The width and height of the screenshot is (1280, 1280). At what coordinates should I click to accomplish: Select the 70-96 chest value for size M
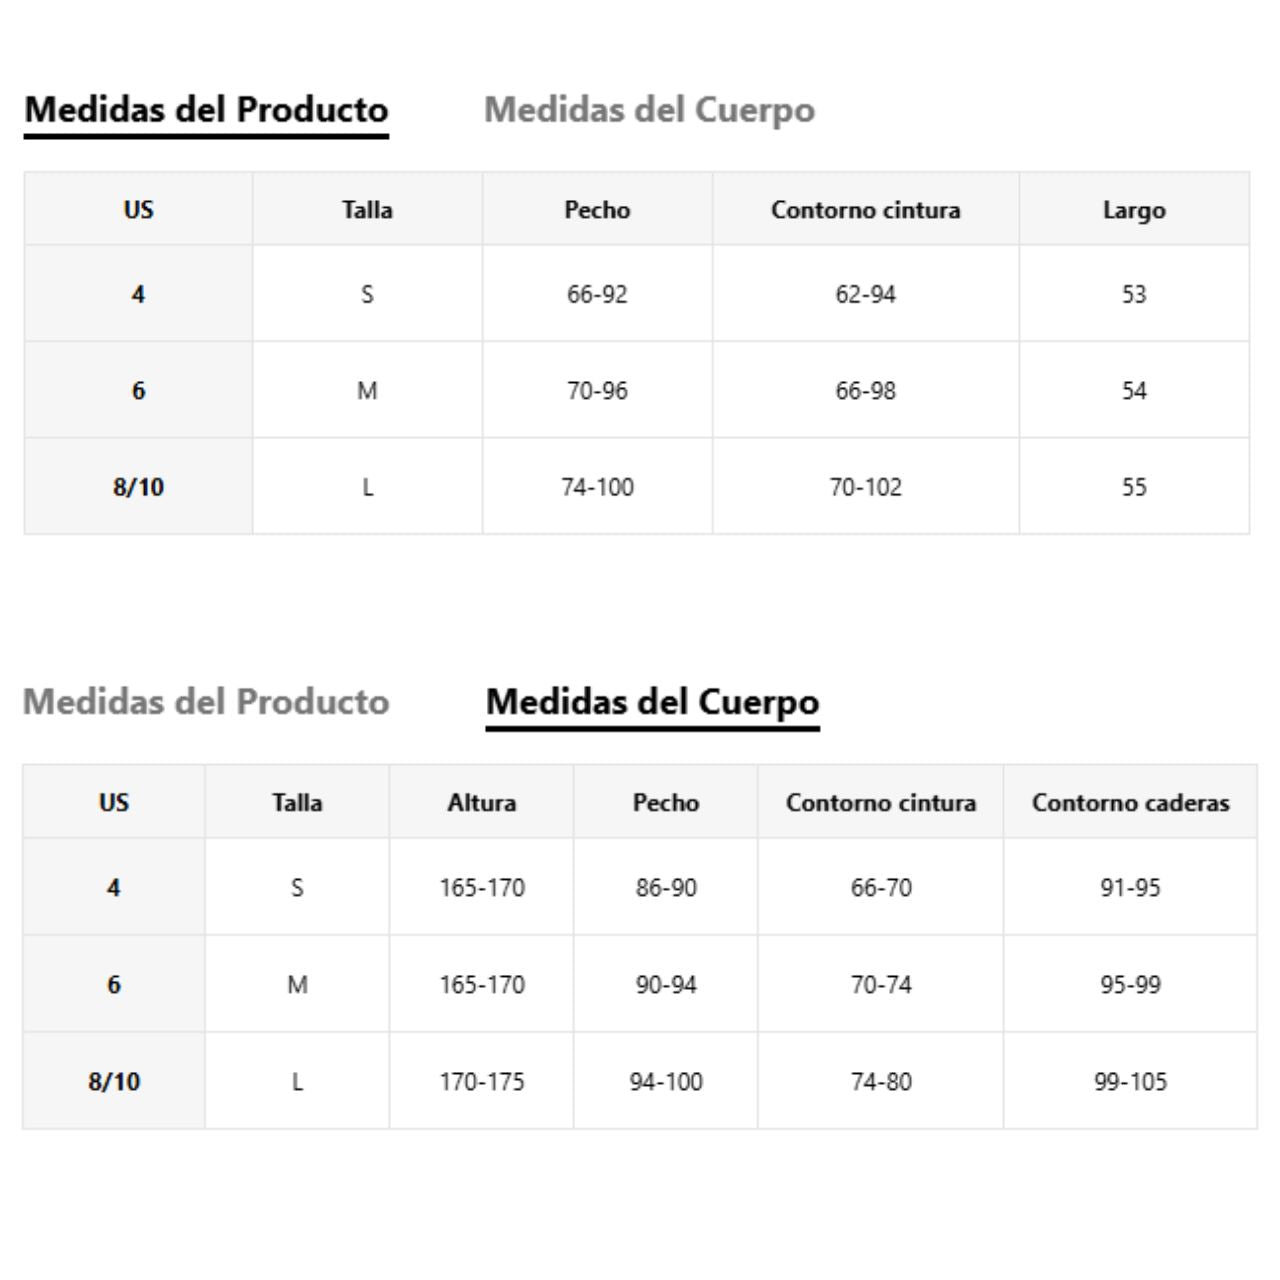[x=597, y=391]
